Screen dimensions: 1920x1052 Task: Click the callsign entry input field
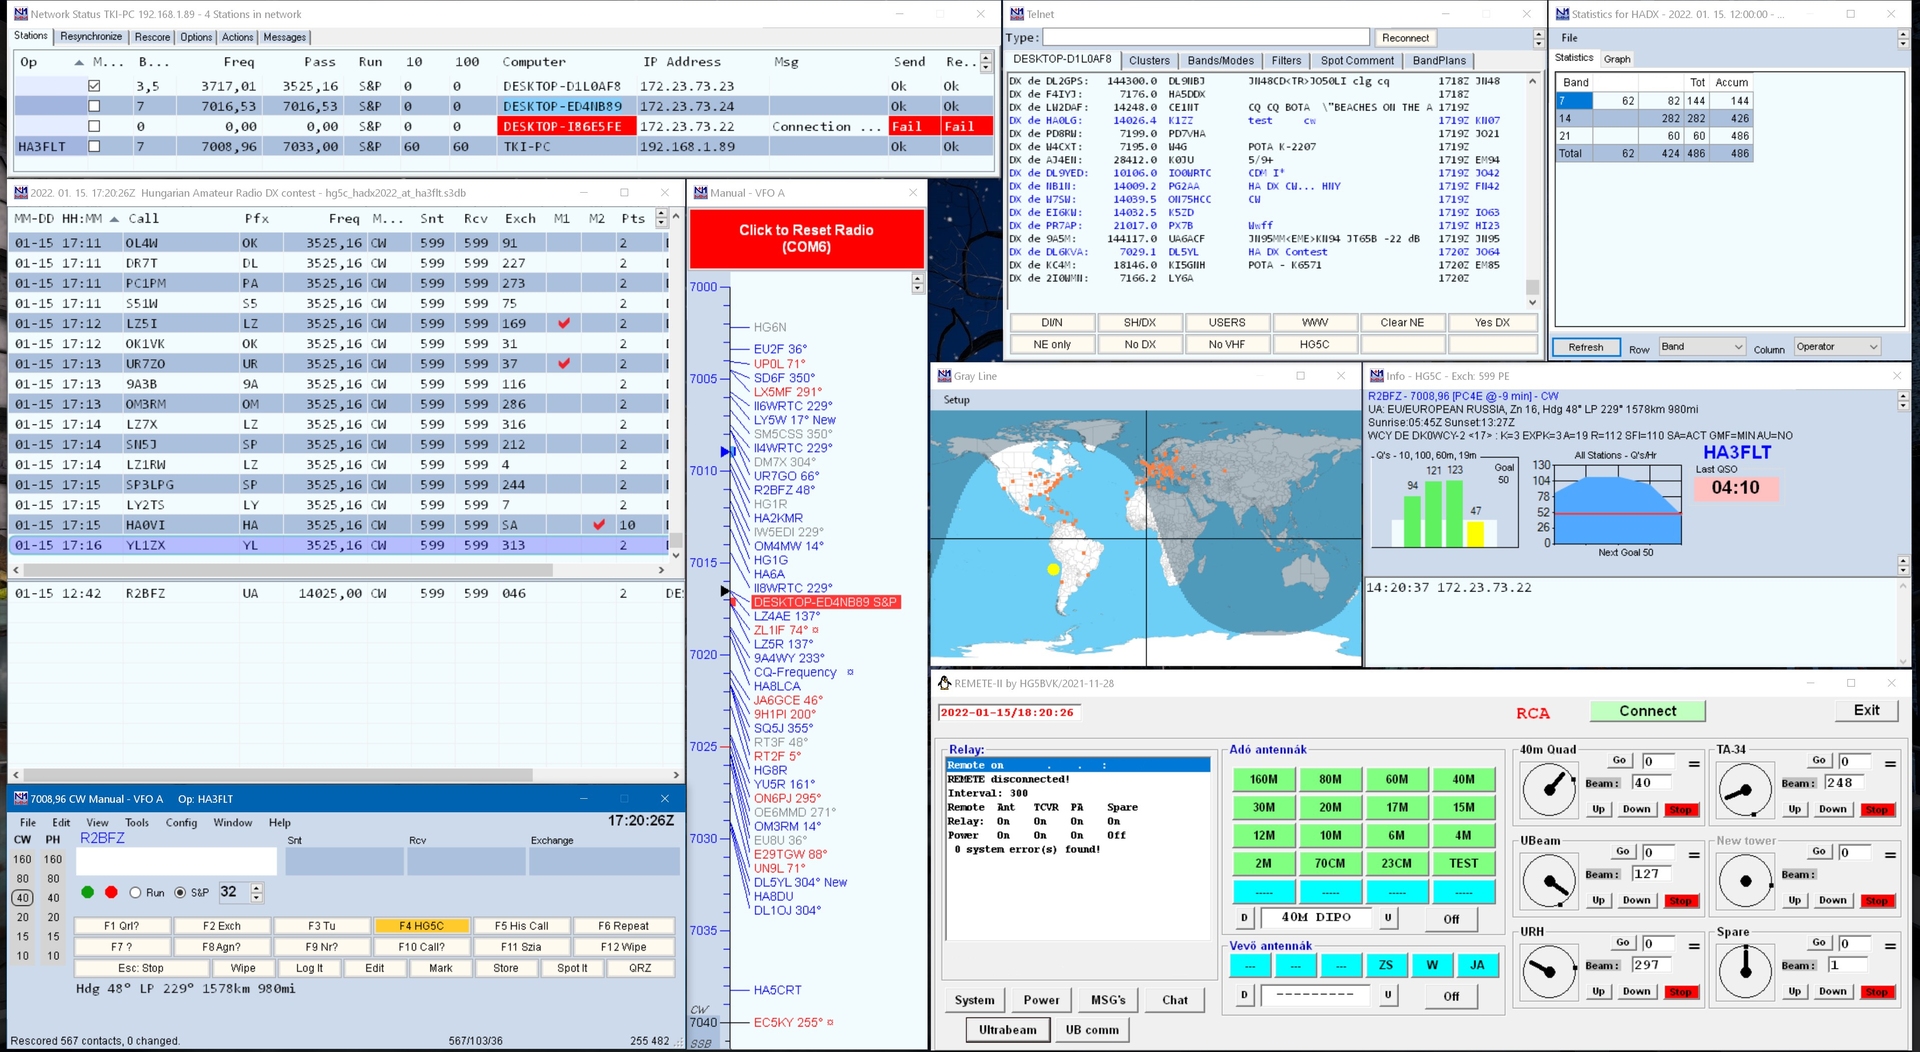176,861
